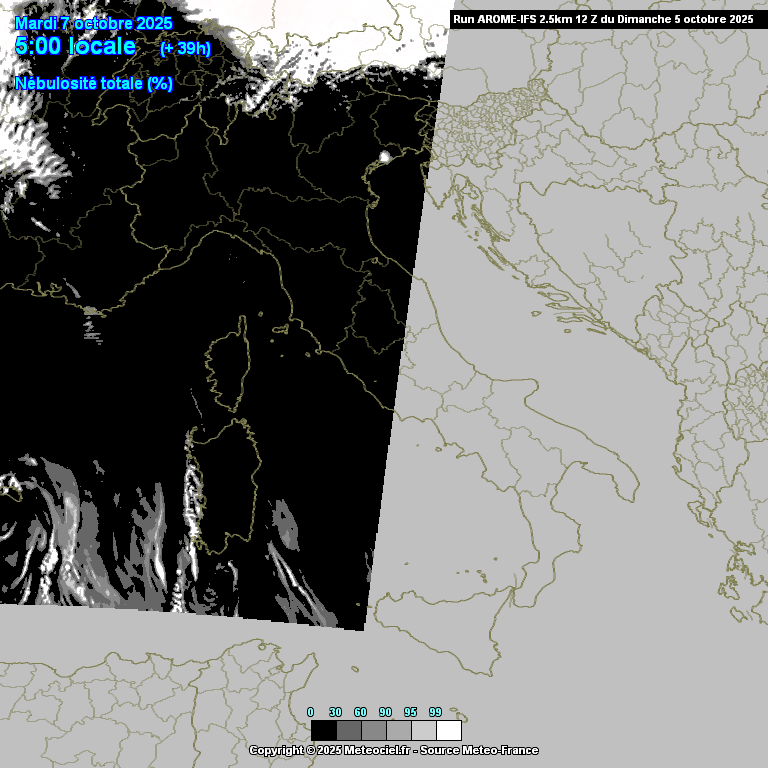Select the dark gray 30% legend swatch
Image resolution: width=768 pixels, height=768 pixels.
tap(349, 730)
